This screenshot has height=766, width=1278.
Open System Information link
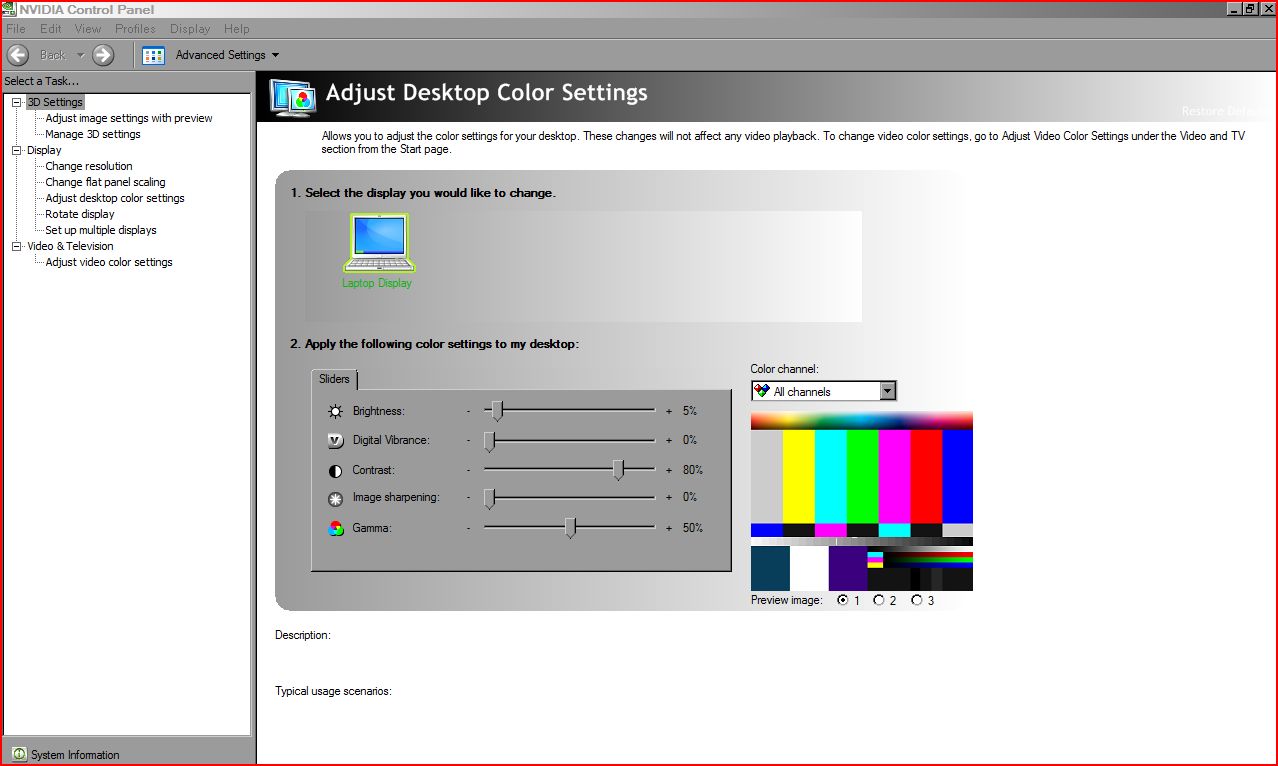[x=75, y=755]
